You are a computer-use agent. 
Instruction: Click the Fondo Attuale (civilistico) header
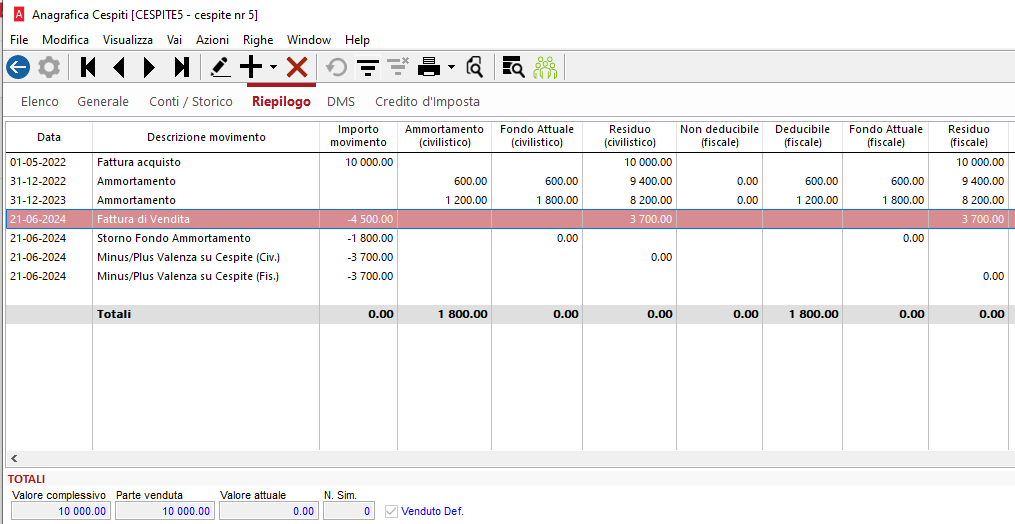(x=537, y=136)
